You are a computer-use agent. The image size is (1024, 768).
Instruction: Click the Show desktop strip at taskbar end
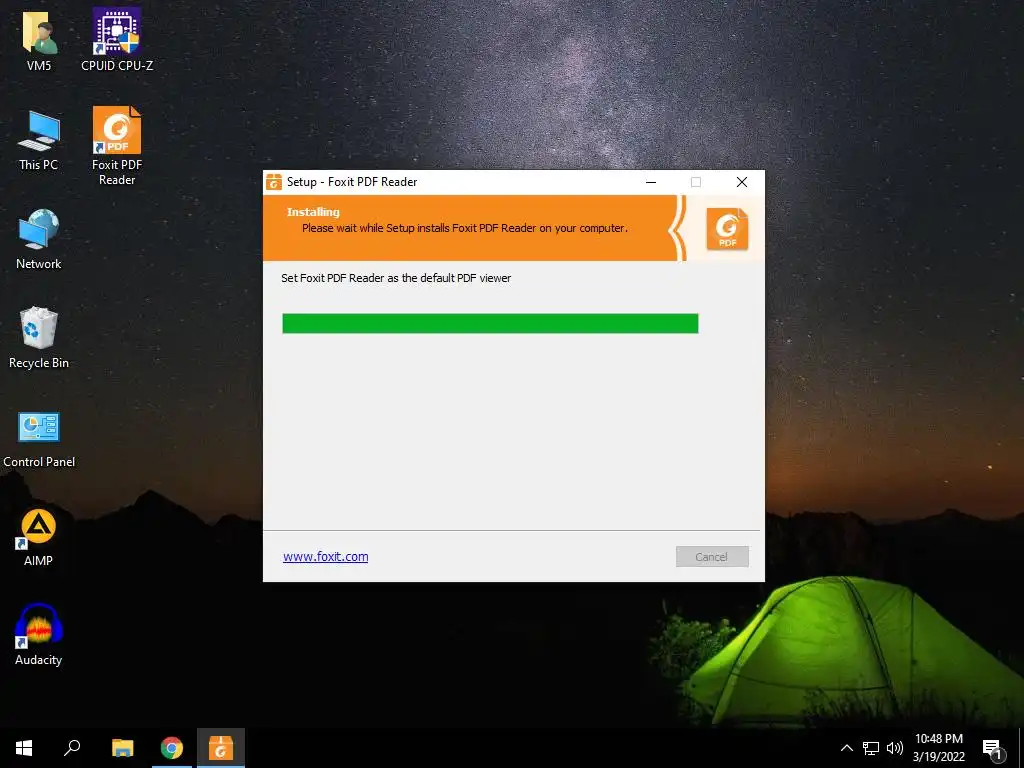click(1021, 748)
